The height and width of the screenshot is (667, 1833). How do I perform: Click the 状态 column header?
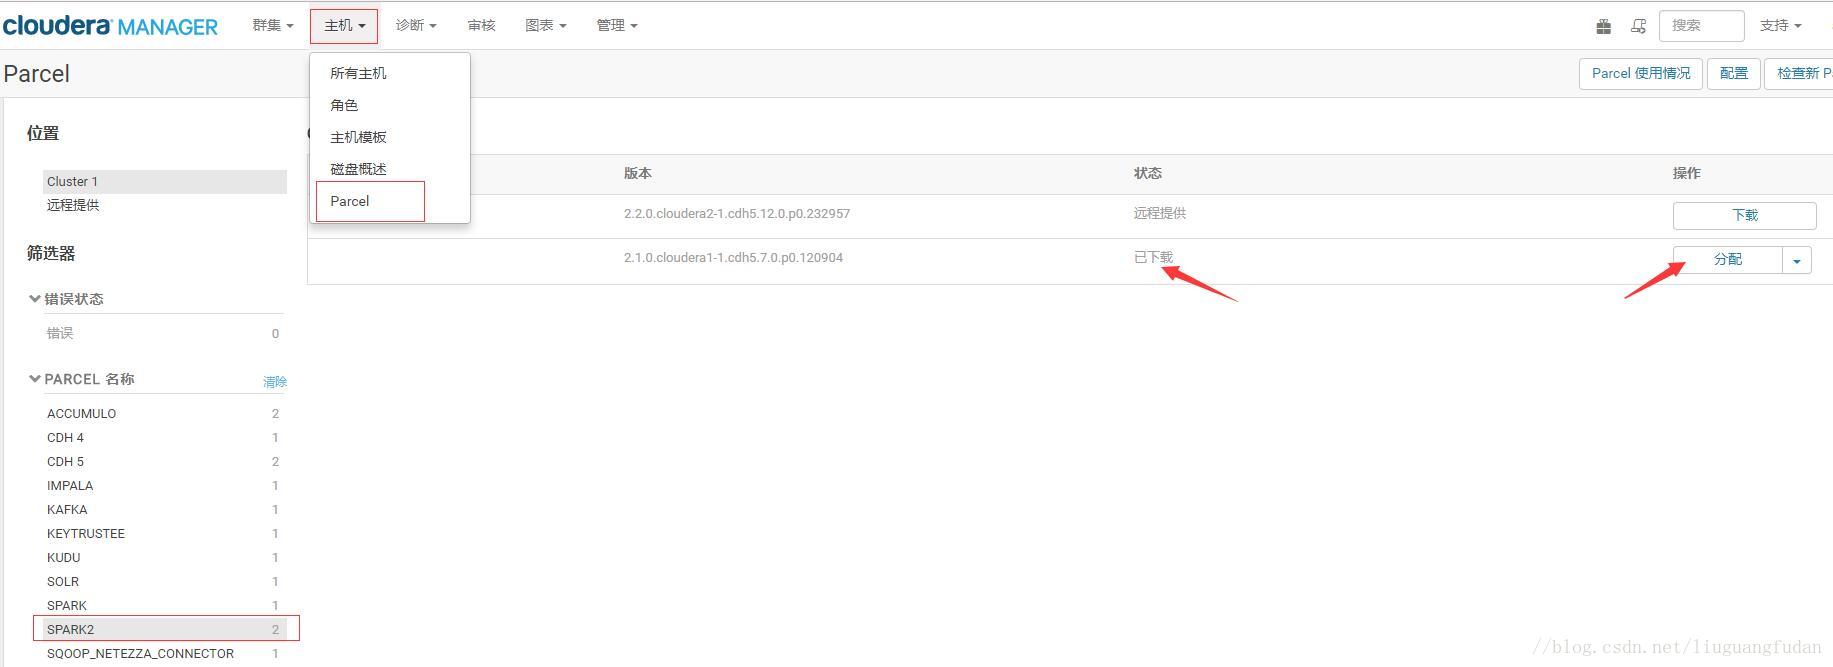pos(1148,173)
